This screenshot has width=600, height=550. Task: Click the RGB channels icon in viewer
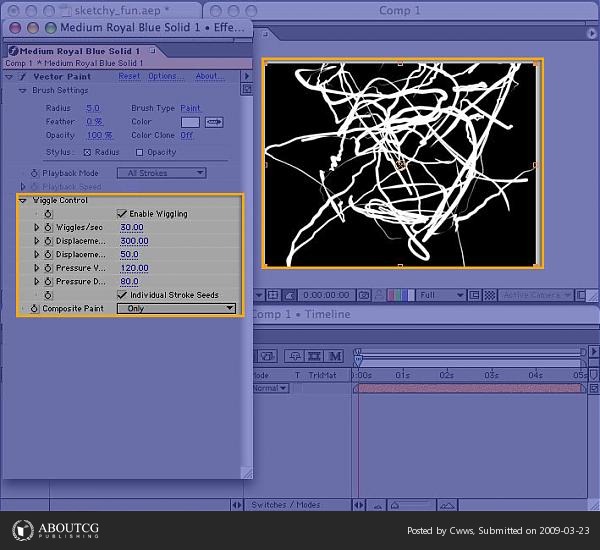click(x=401, y=295)
